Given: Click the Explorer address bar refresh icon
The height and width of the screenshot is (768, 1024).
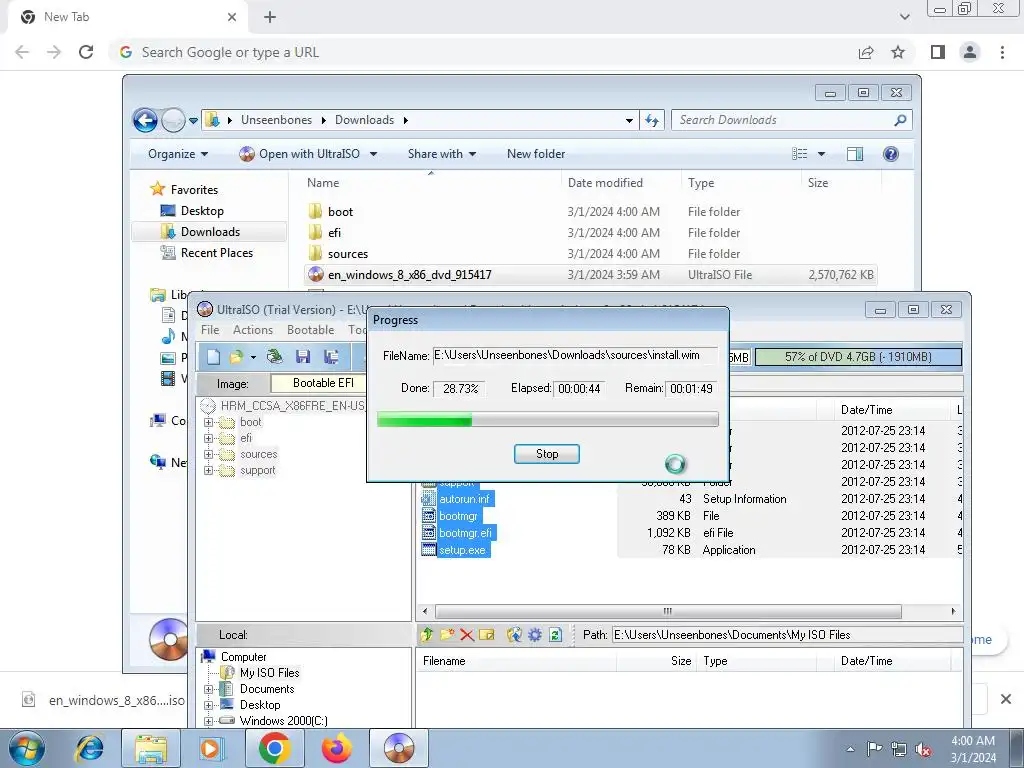Looking at the screenshot, I should (652, 120).
